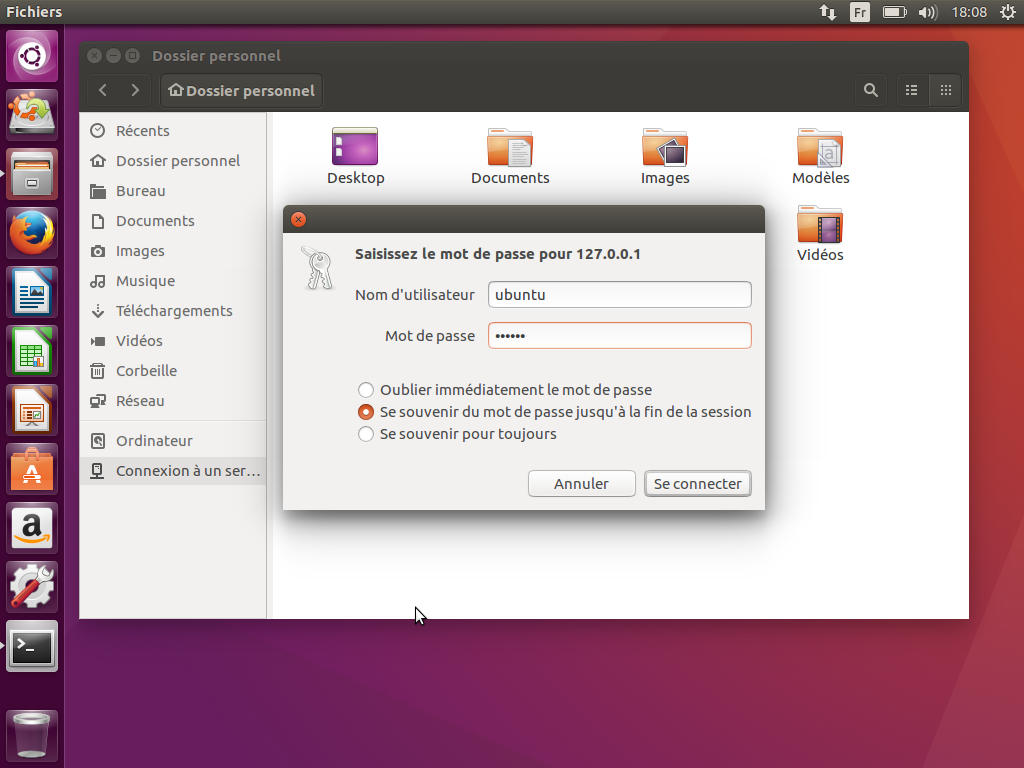The width and height of the screenshot is (1024, 768).
Task: Open the Vidéos folder icon
Action: coord(820,226)
